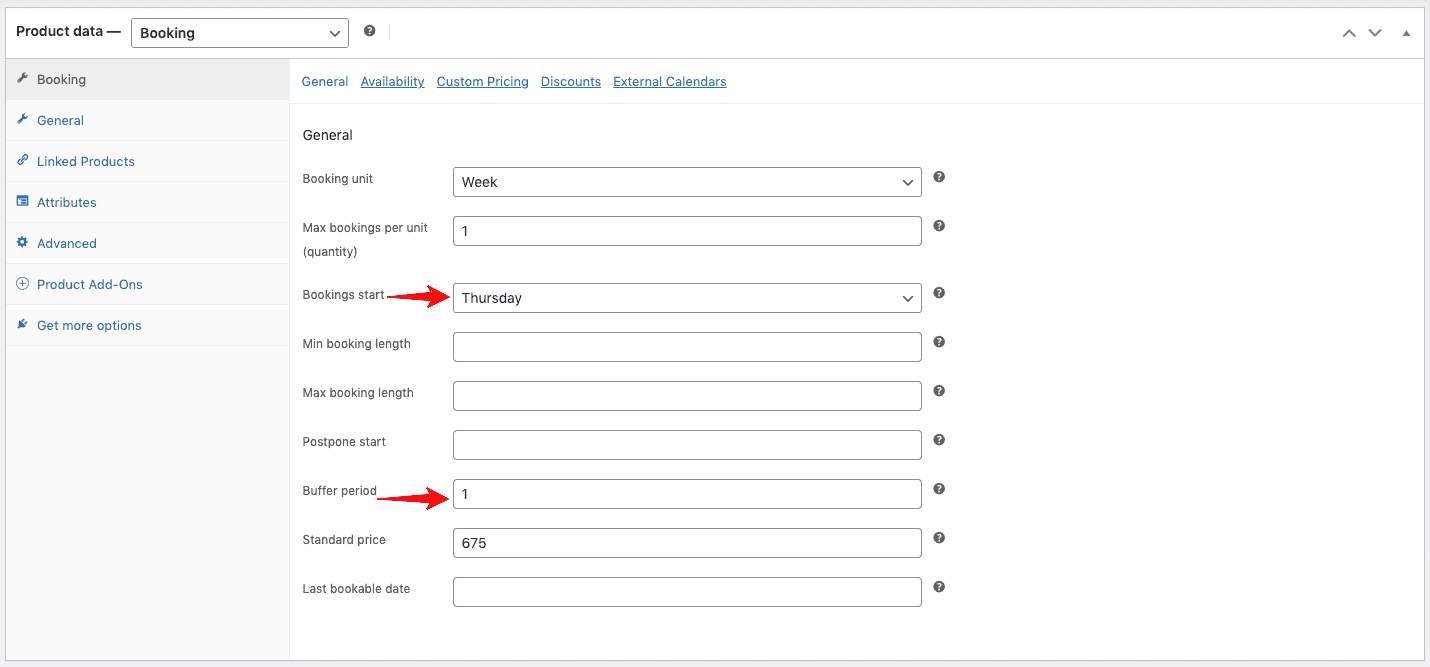Select the General sidebar tab
This screenshot has width=1430, height=667.
pyautogui.click(x=147, y=120)
